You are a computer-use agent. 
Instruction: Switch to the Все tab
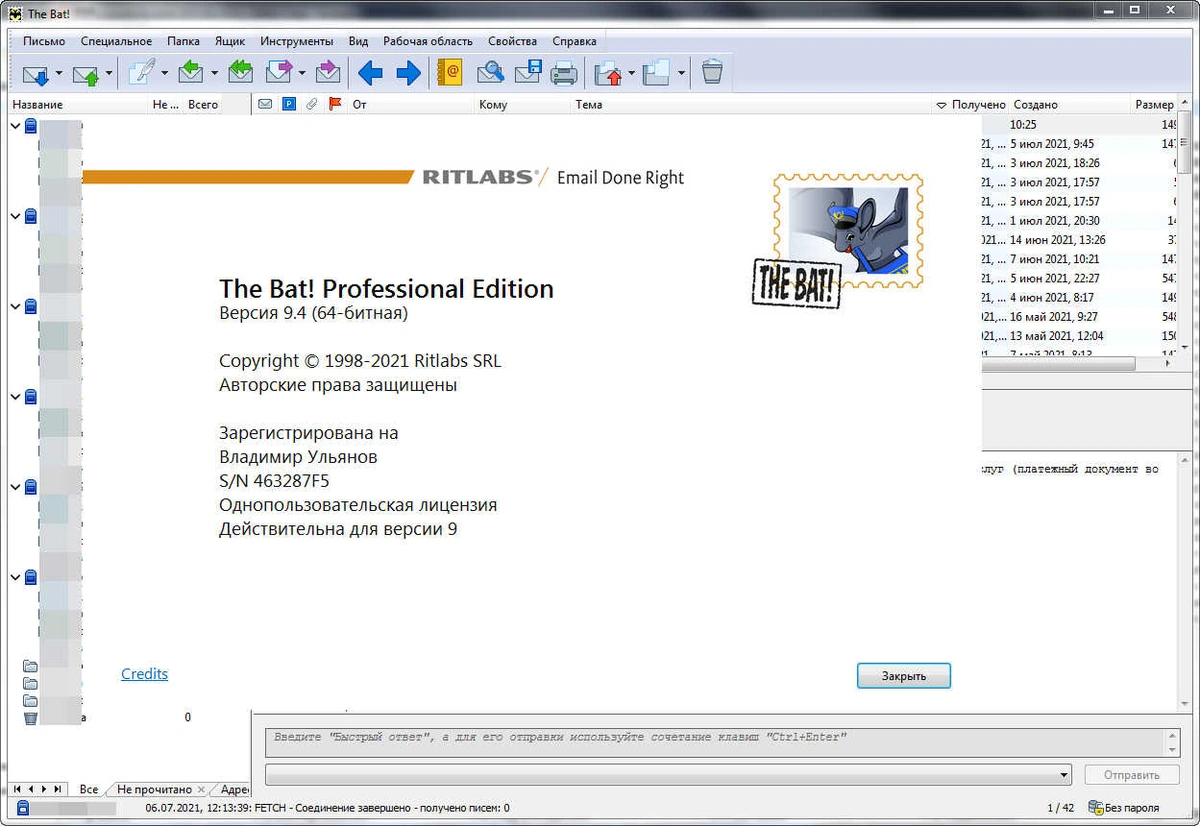click(x=89, y=789)
